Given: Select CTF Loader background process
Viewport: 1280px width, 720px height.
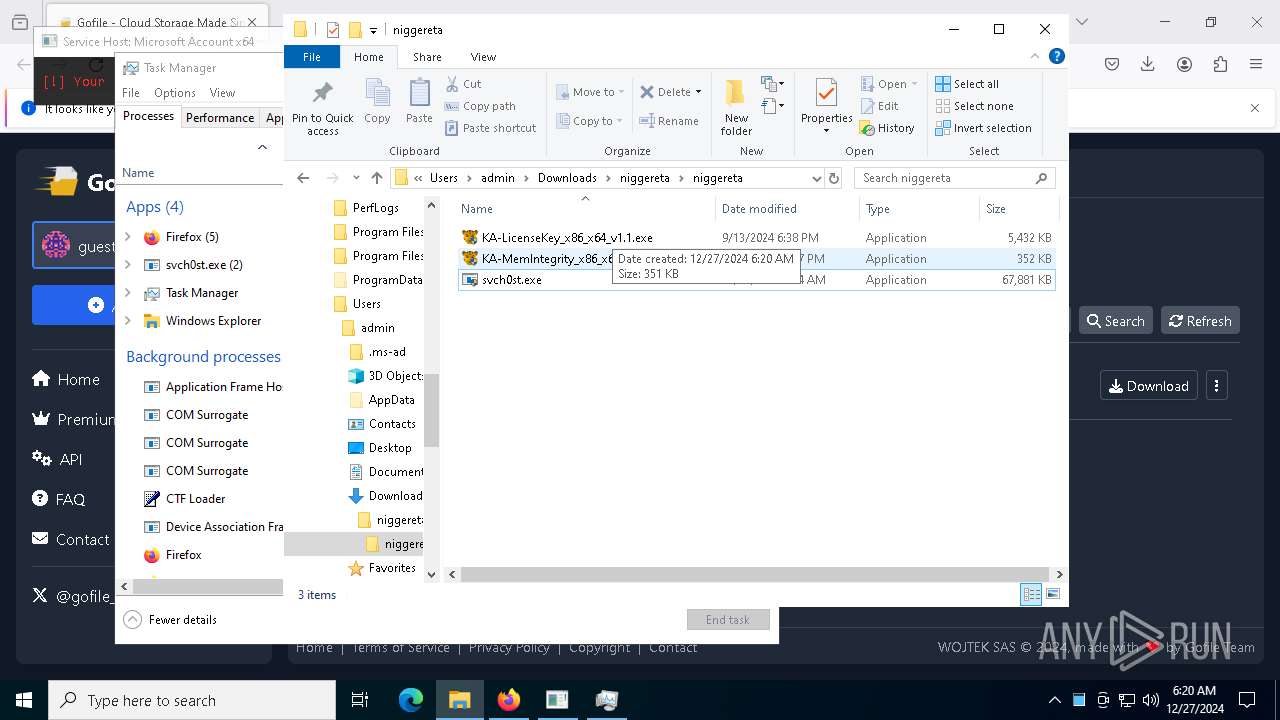Looking at the screenshot, I should (195, 499).
